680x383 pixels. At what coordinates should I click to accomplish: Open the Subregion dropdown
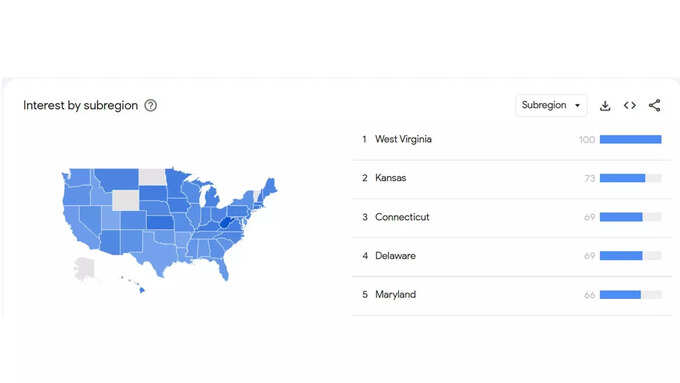(551, 105)
